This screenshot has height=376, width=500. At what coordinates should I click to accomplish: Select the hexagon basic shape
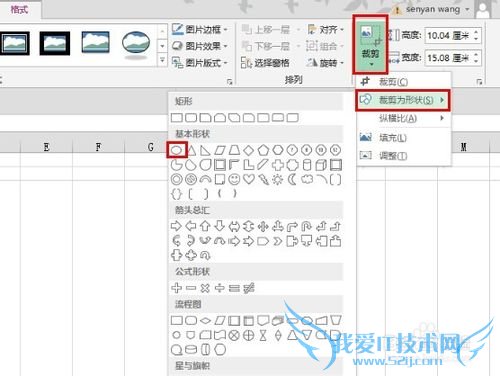tap(278, 150)
